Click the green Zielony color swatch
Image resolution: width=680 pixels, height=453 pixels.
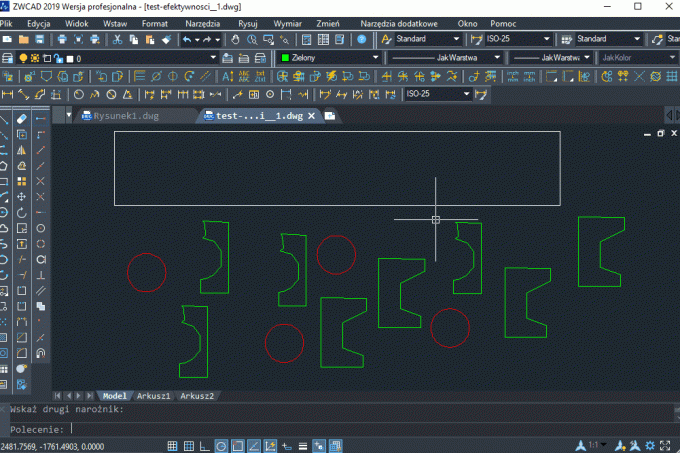(x=285, y=58)
